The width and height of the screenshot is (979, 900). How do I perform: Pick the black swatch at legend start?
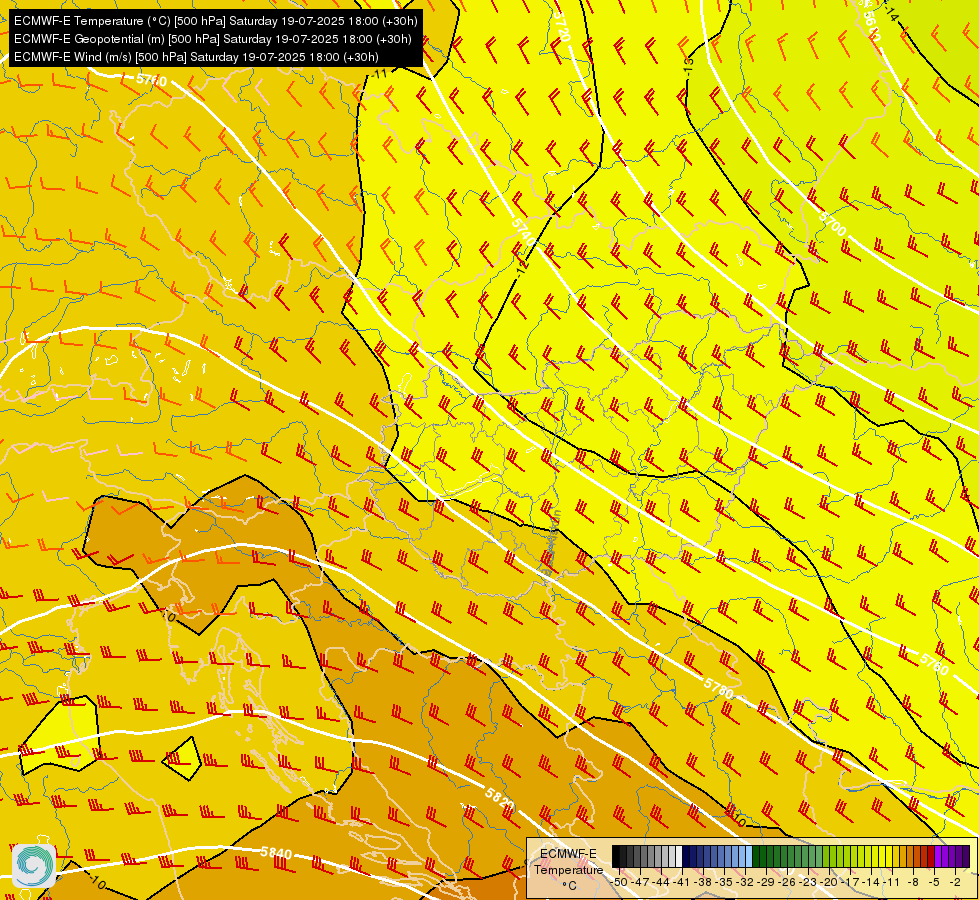click(616, 856)
